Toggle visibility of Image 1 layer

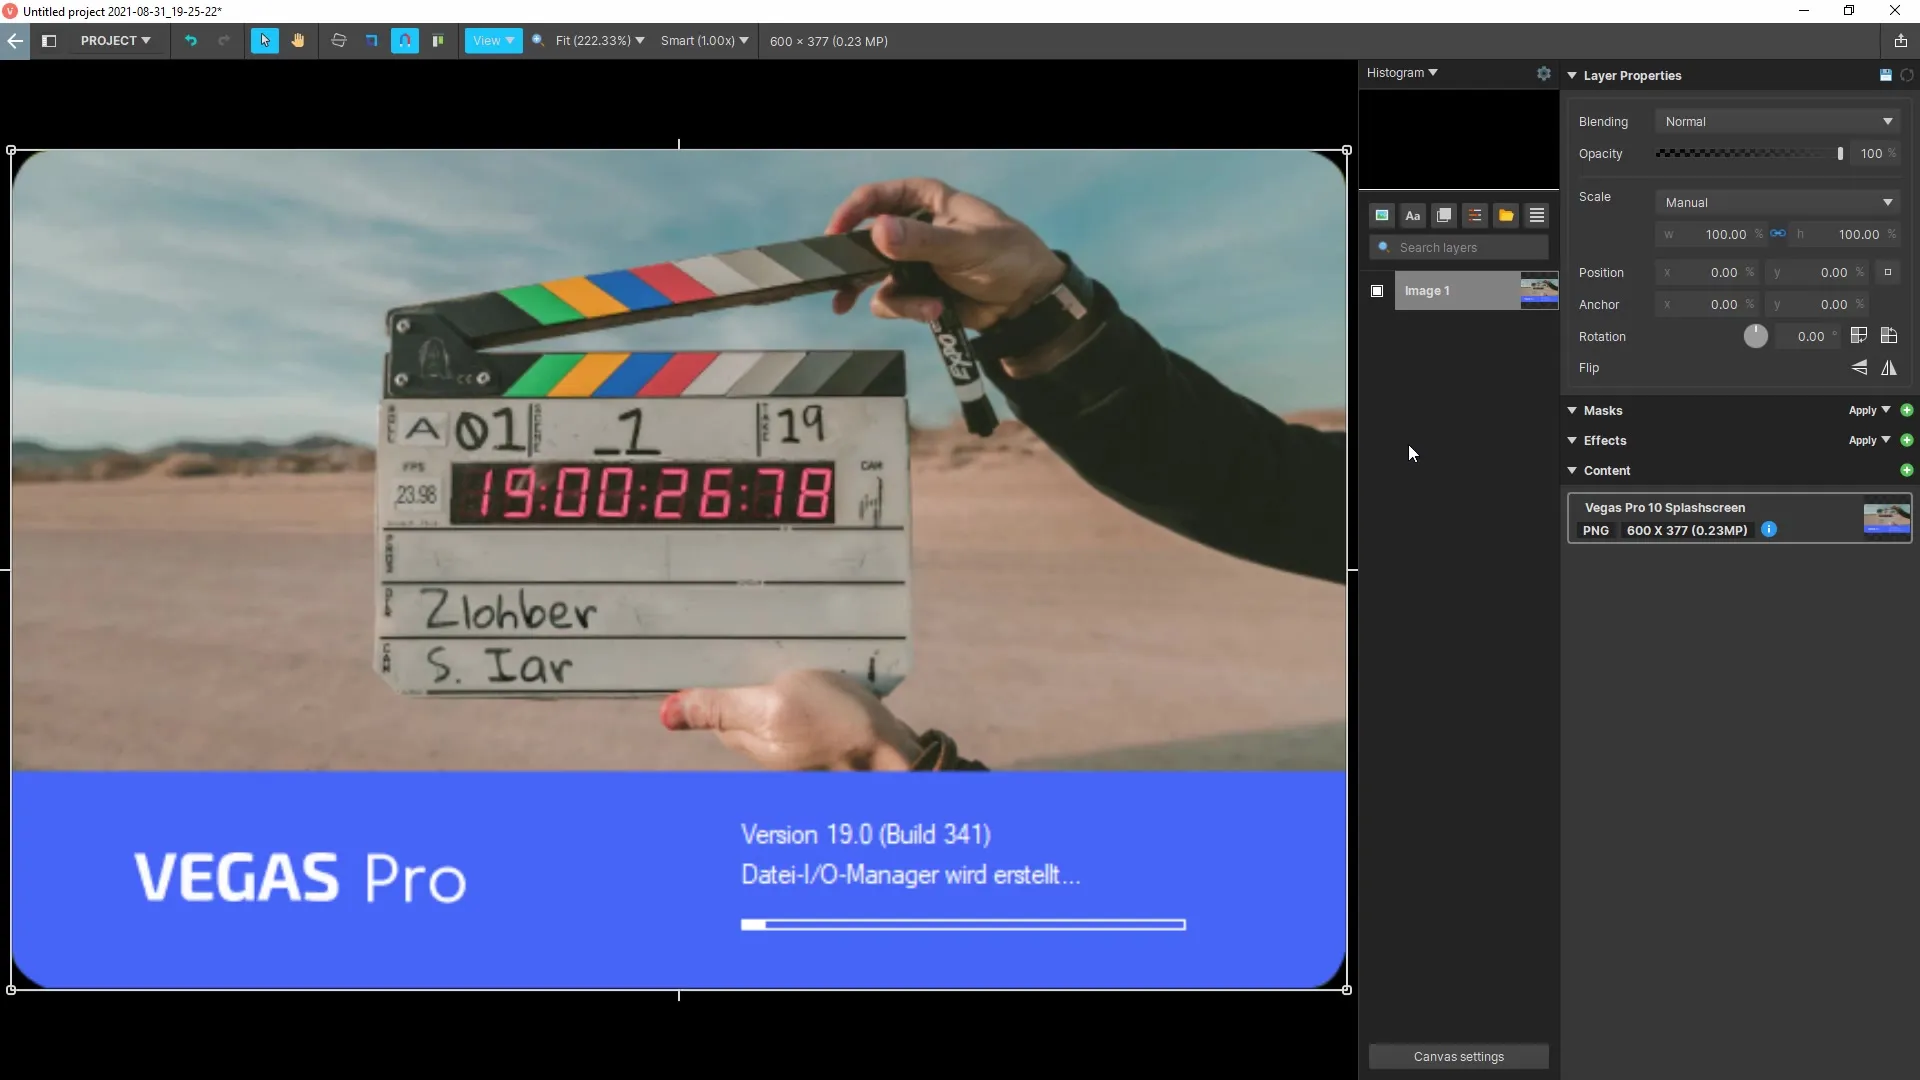pyautogui.click(x=1377, y=290)
